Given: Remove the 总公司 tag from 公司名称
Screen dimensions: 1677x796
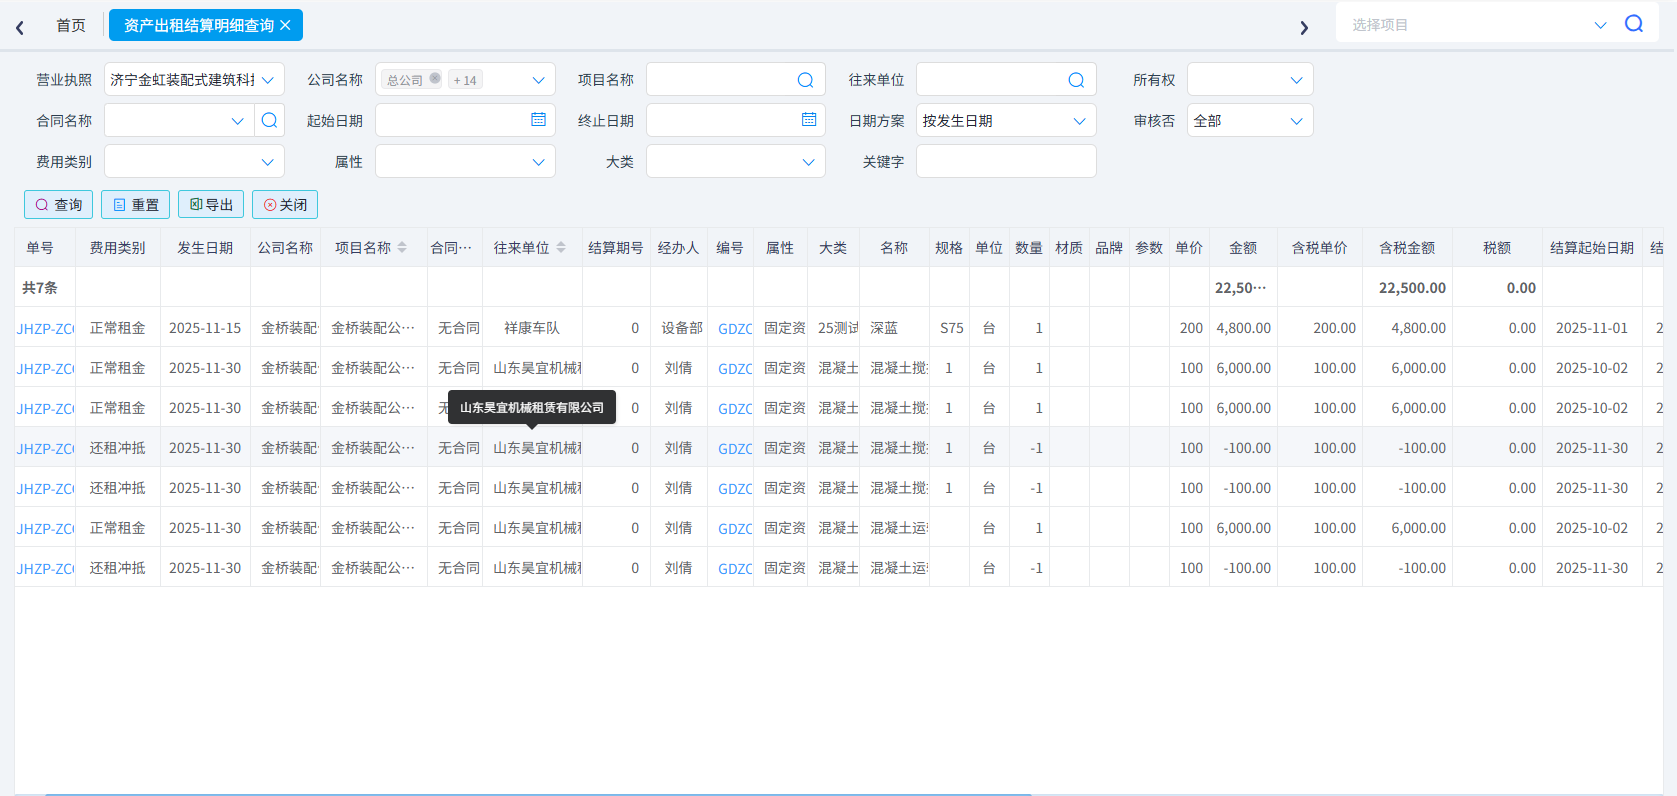Looking at the screenshot, I should 435,79.
